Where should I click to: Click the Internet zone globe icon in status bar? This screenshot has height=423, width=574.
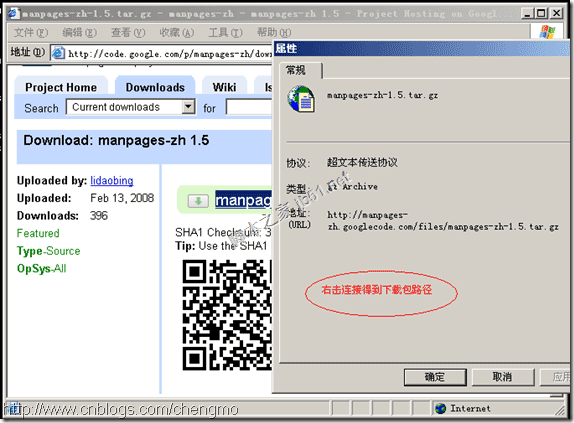(440, 408)
